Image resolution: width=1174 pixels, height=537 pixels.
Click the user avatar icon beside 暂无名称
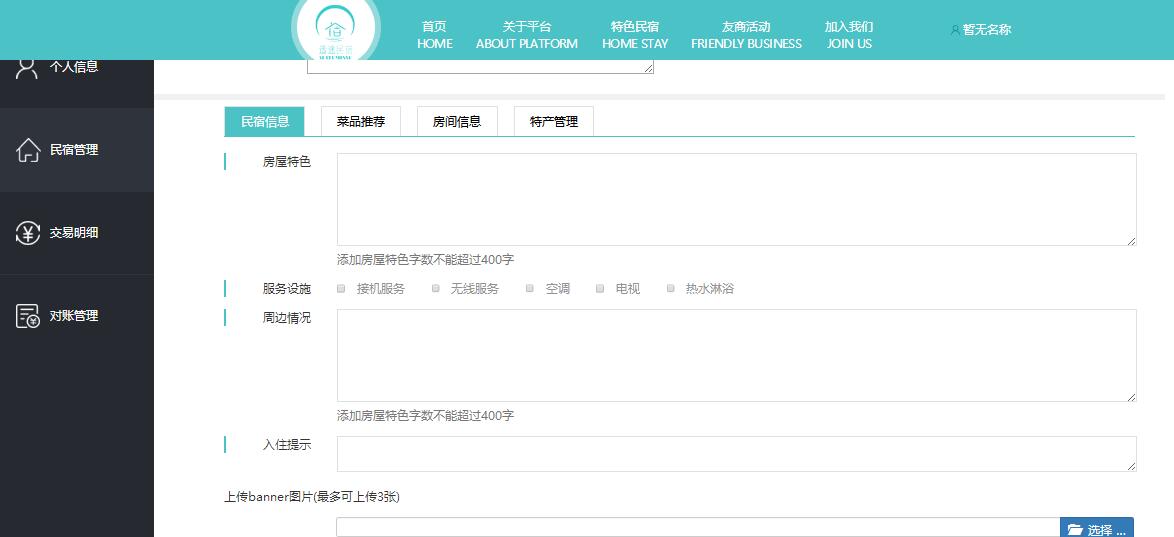pos(955,30)
